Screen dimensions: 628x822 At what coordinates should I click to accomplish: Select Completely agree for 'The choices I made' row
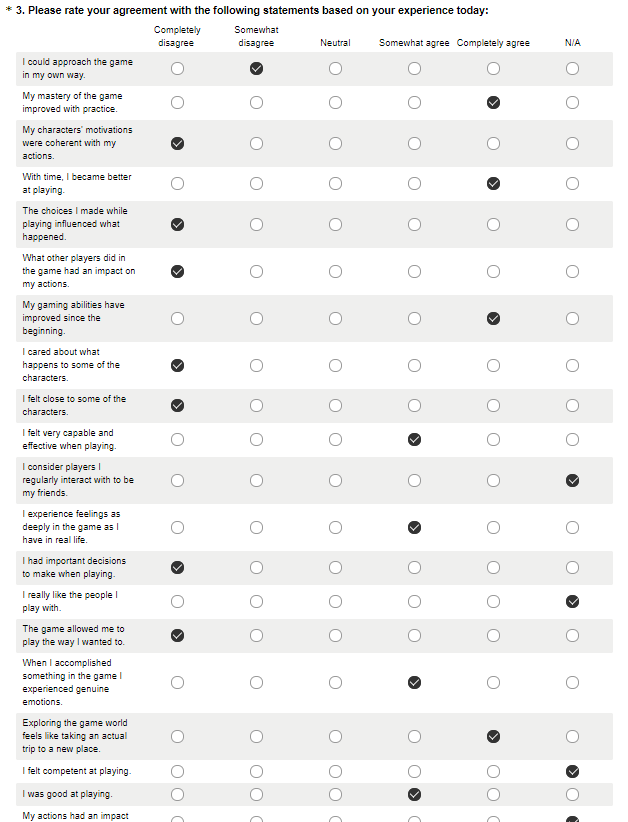pos(493,224)
